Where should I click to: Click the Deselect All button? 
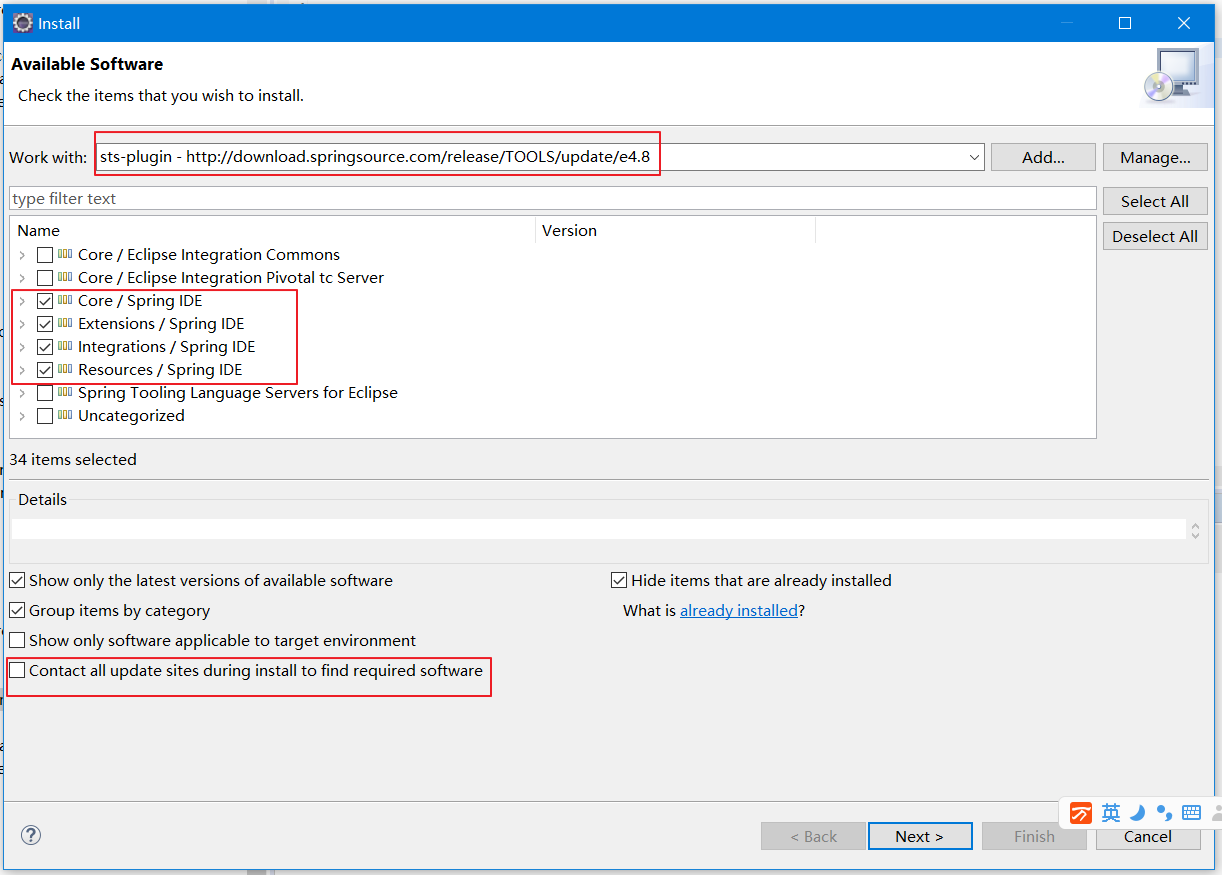click(1155, 236)
